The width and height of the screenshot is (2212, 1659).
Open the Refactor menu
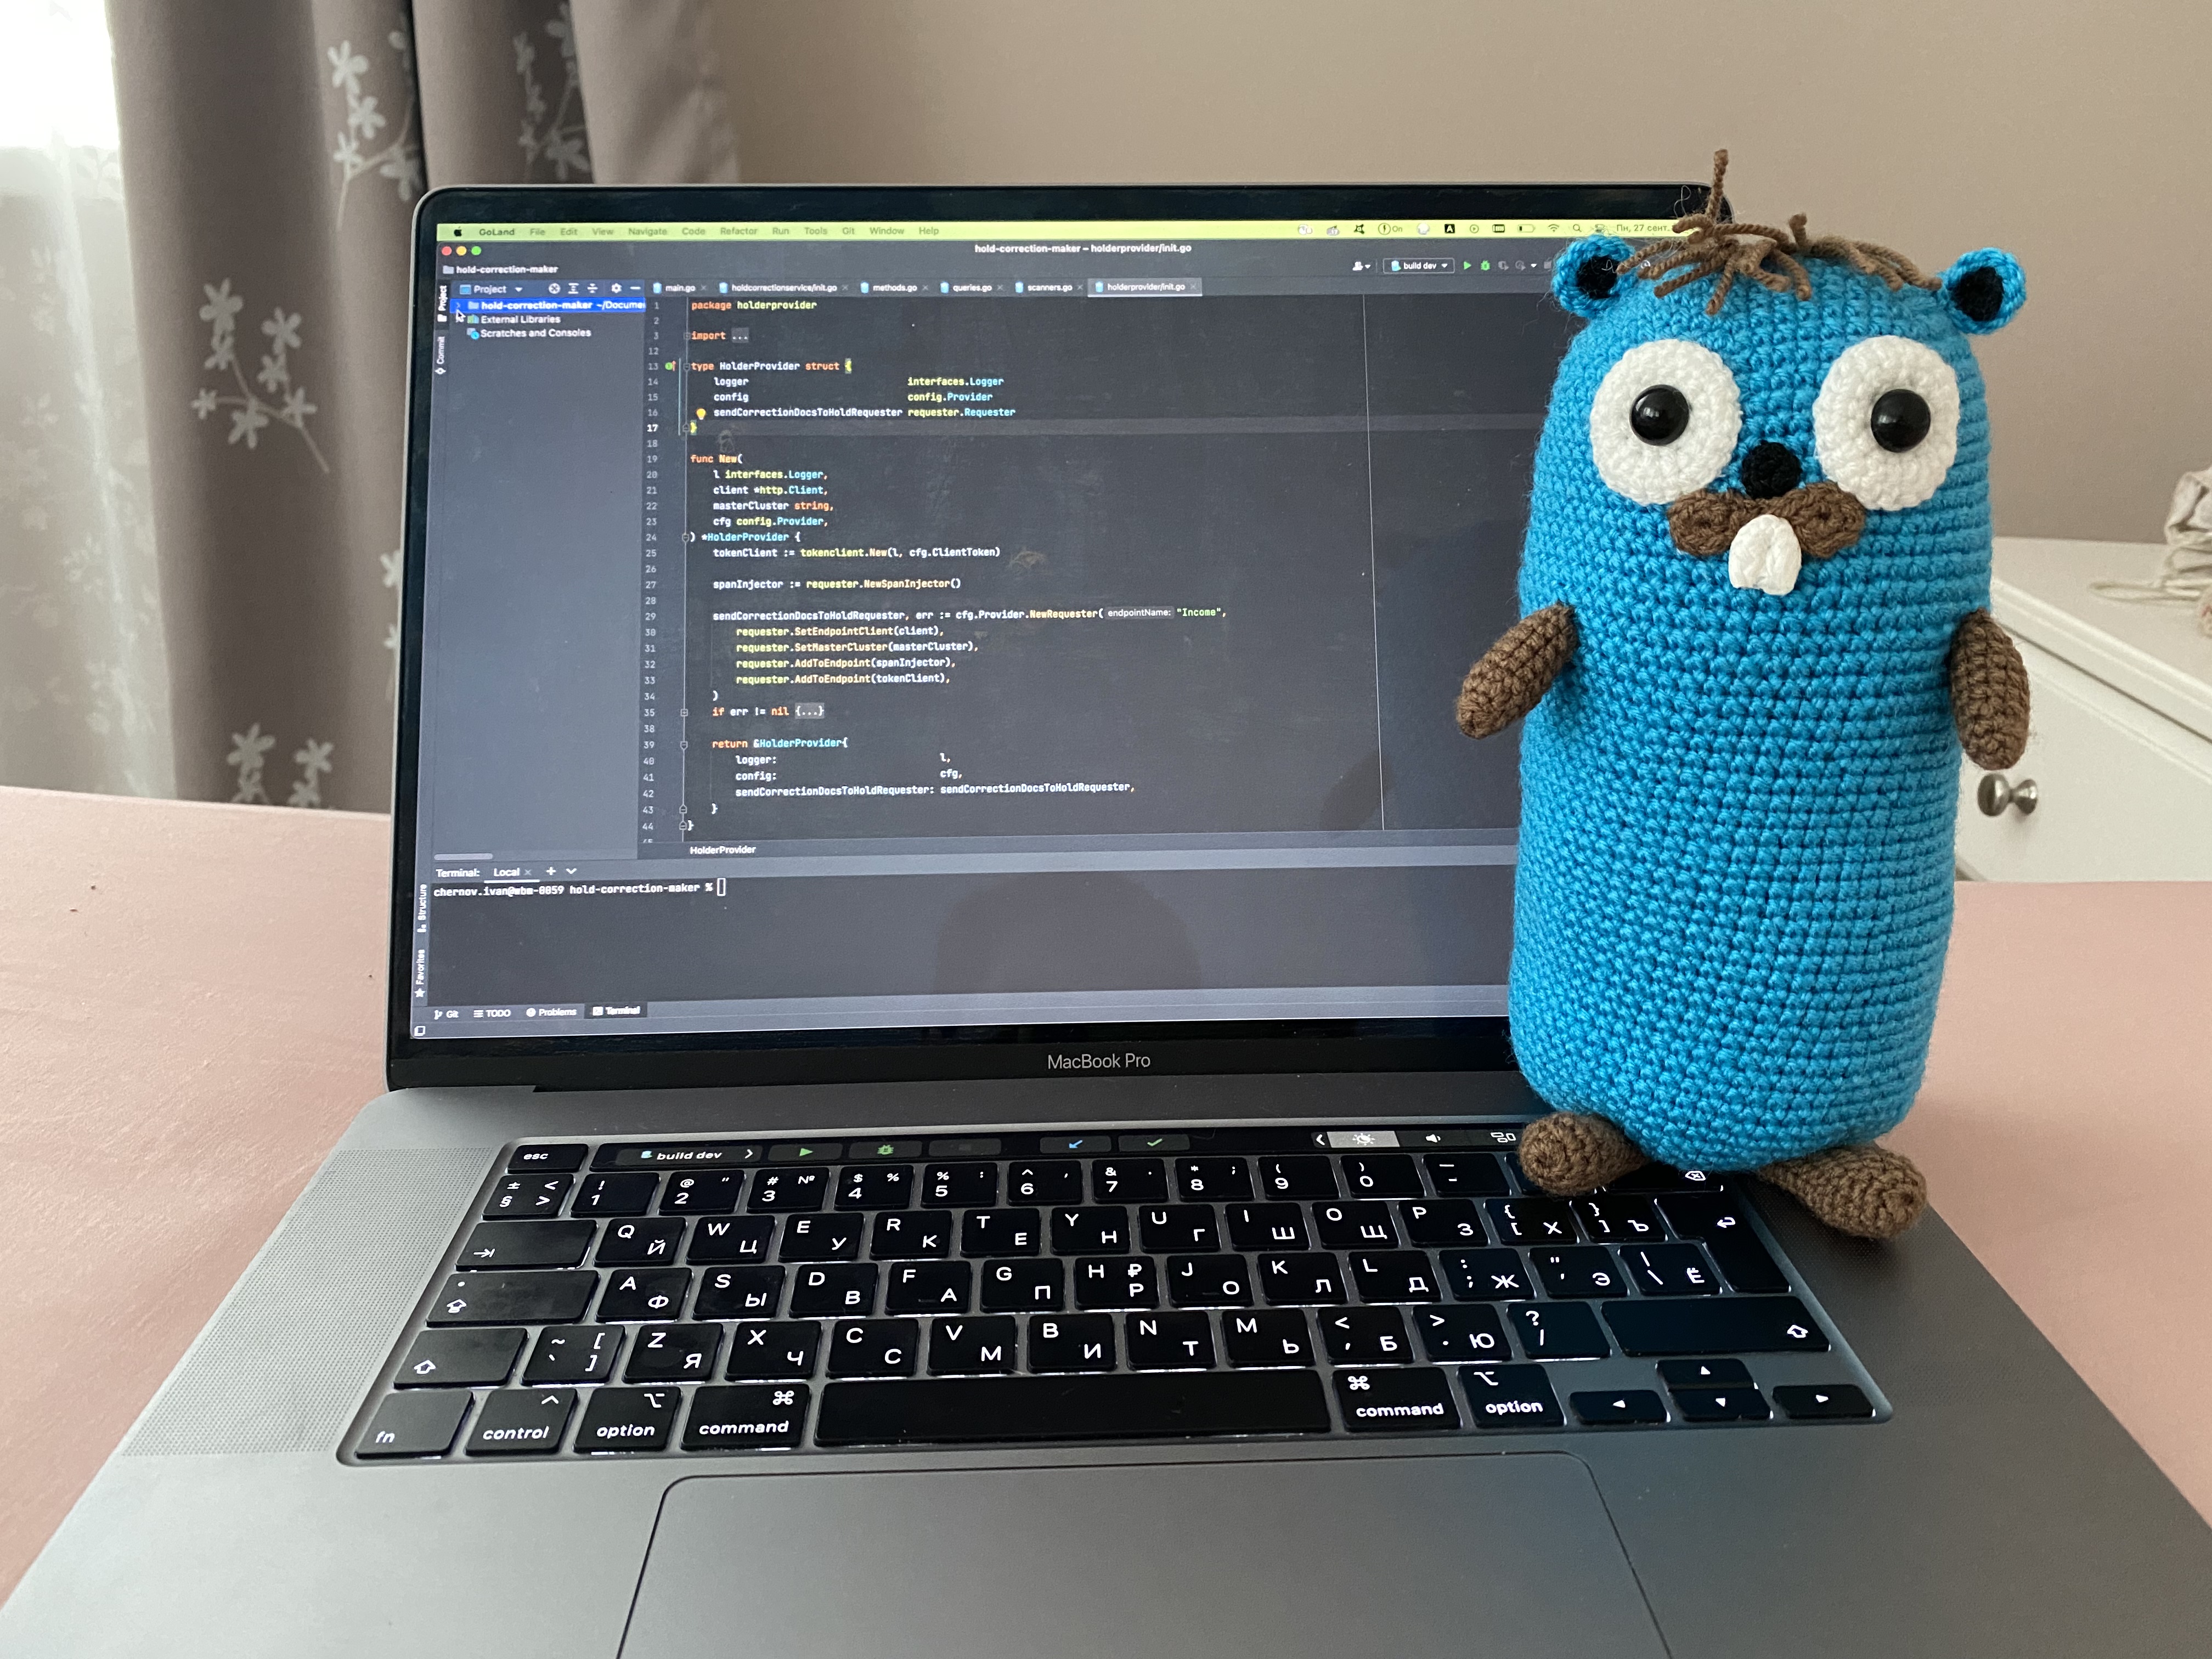tap(738, 231)
